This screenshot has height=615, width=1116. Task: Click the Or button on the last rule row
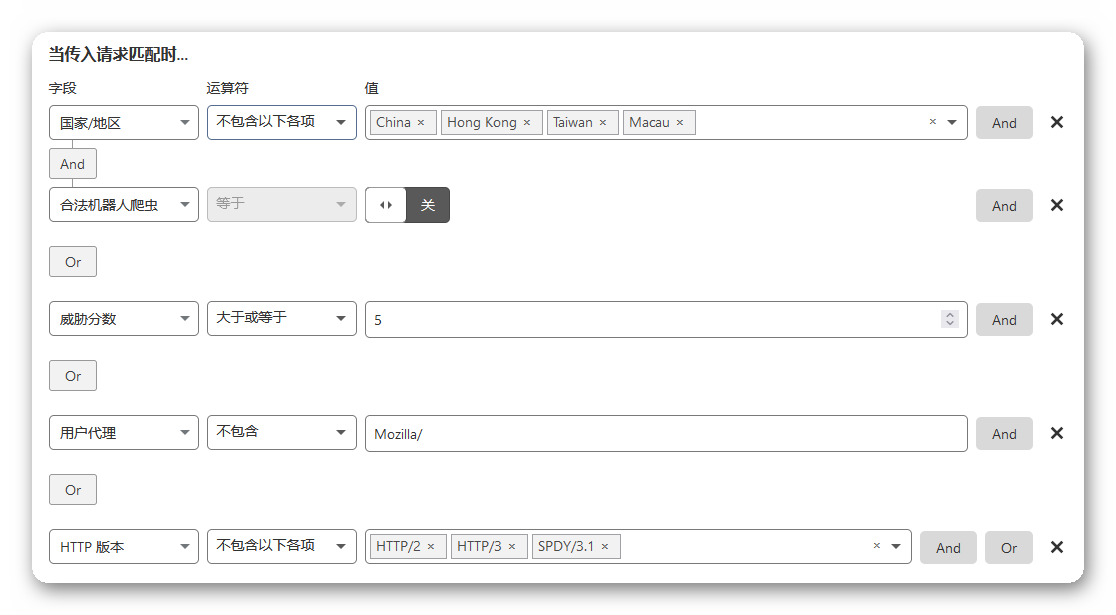coord(1008,547)
